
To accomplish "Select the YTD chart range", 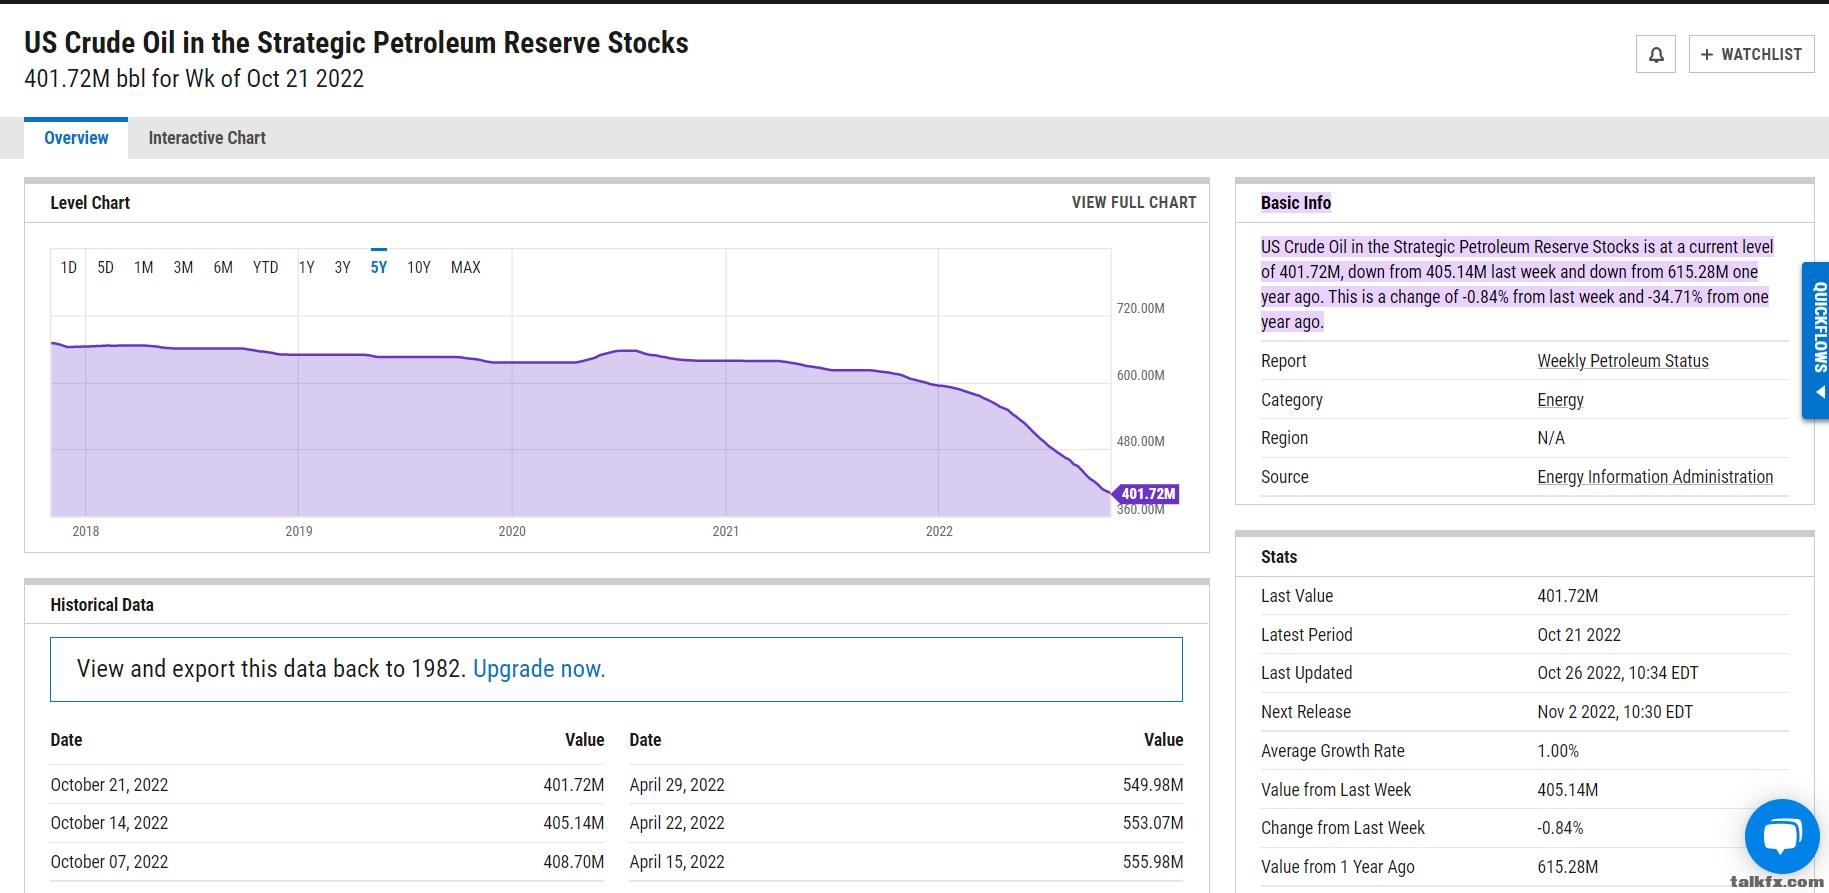I will [265, 267].
